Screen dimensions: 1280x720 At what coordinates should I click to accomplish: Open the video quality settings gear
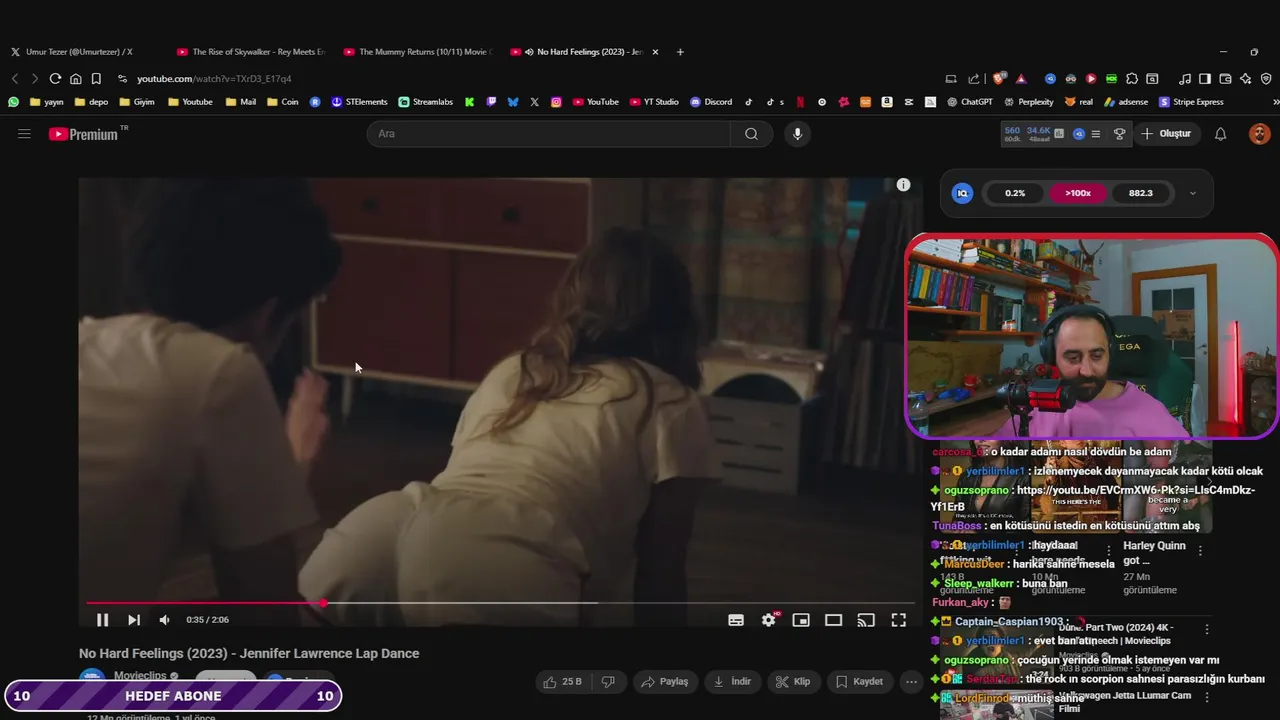tap(768, 620)
